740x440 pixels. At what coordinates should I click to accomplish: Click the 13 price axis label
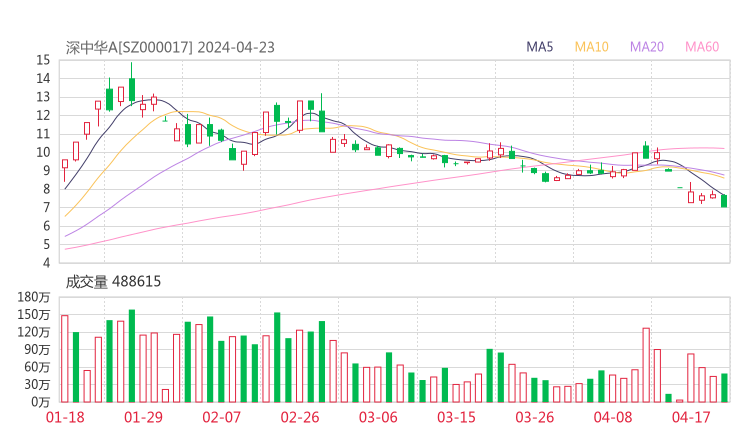[43, 97]
